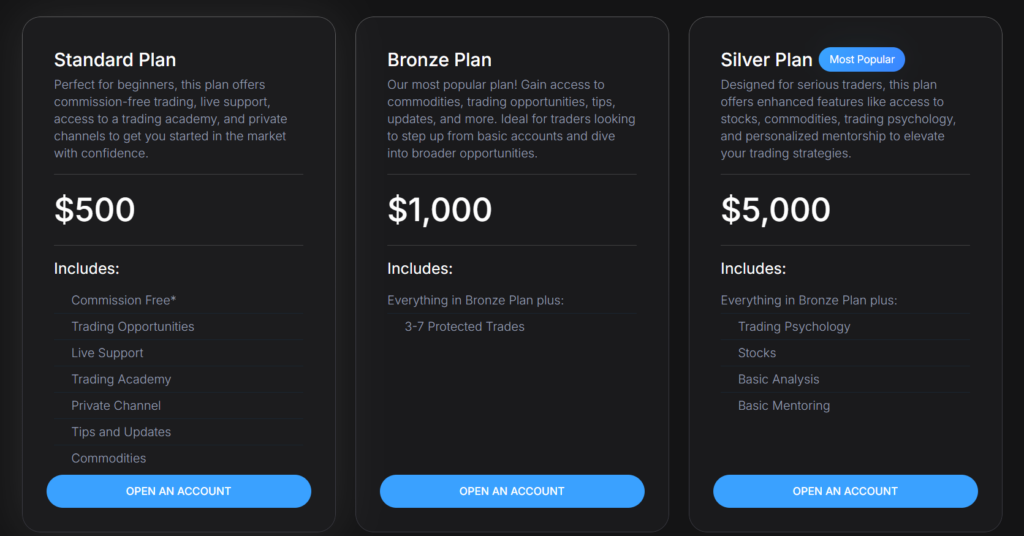Click the $500 price
1024x536 pixels.
point(95,210)
